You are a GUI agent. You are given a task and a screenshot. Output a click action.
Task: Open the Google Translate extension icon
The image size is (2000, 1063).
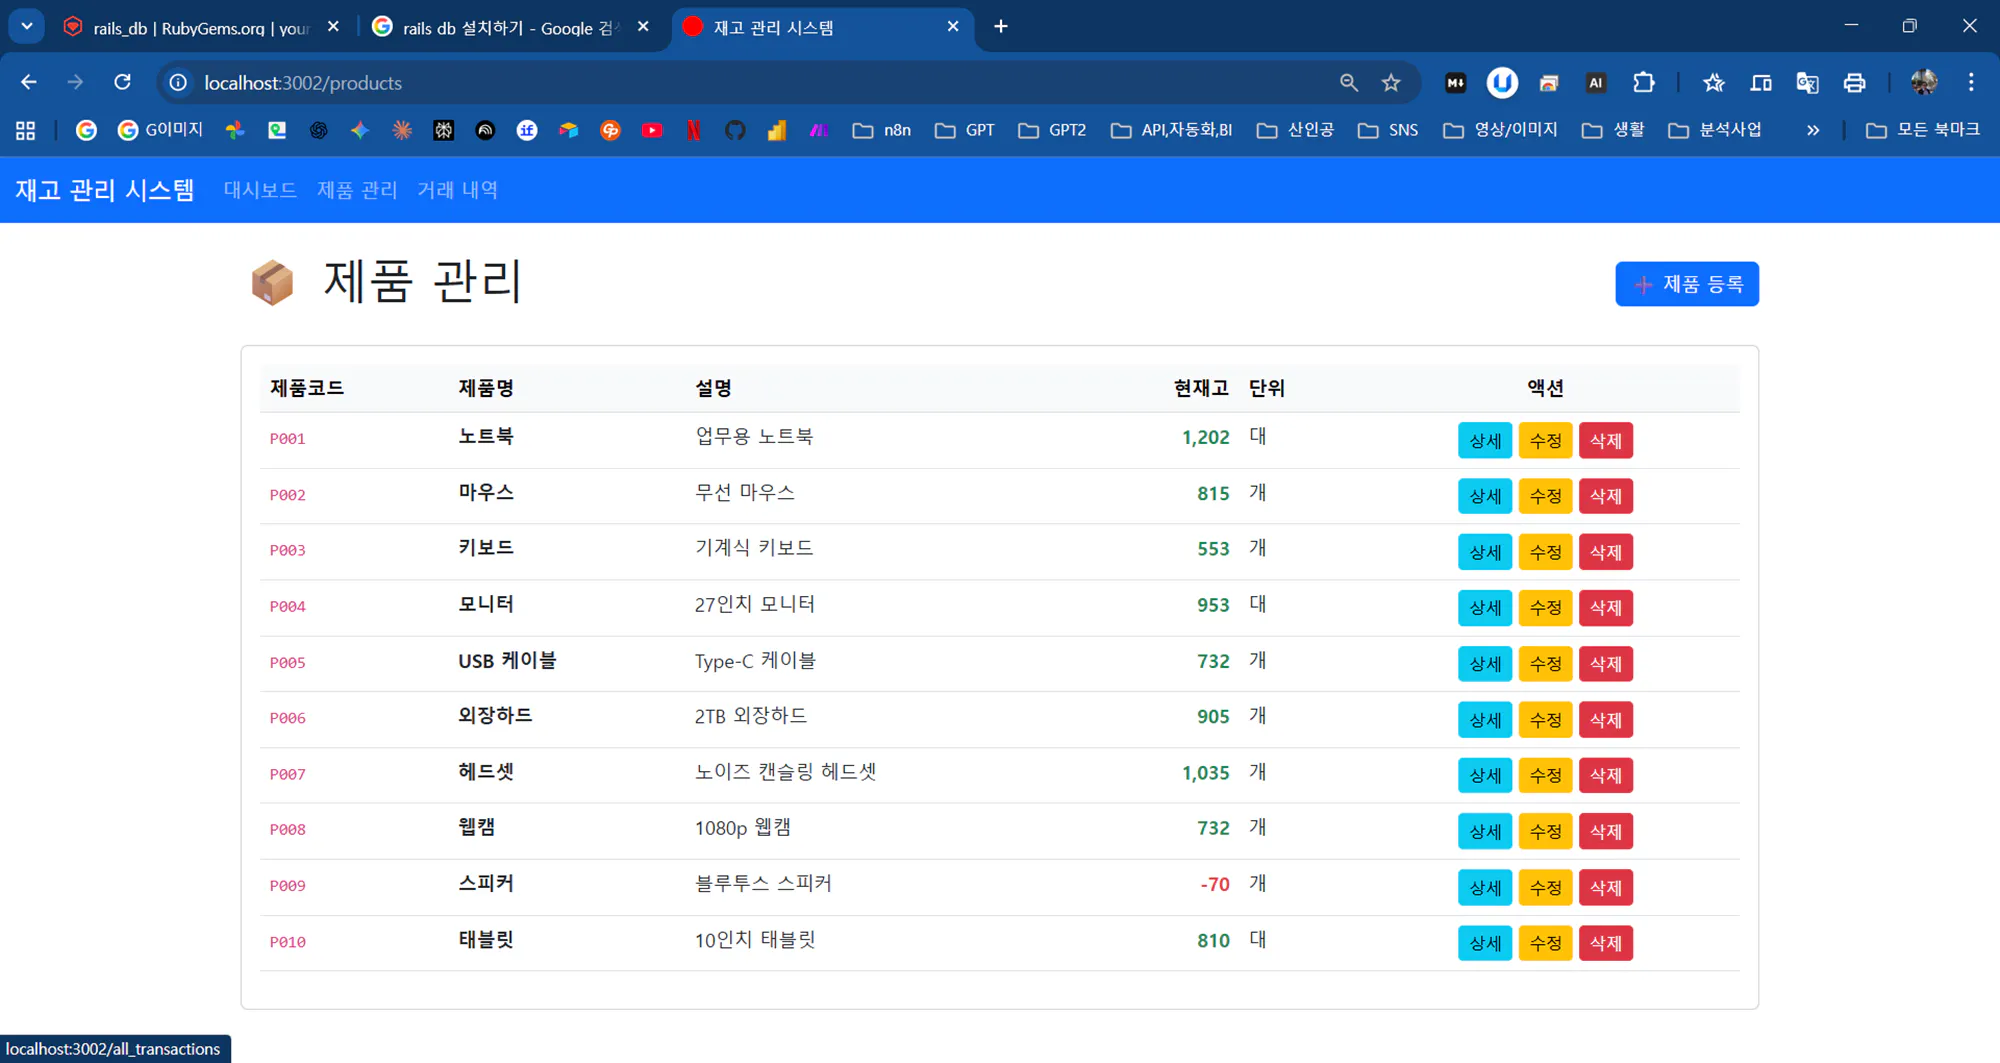point(1807,83)
